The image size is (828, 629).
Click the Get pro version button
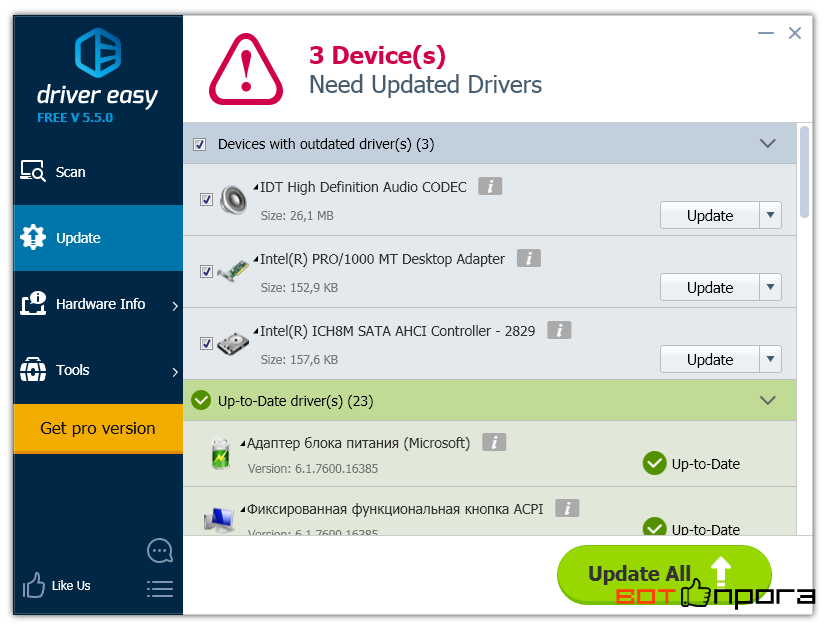[x=98, y=428]
